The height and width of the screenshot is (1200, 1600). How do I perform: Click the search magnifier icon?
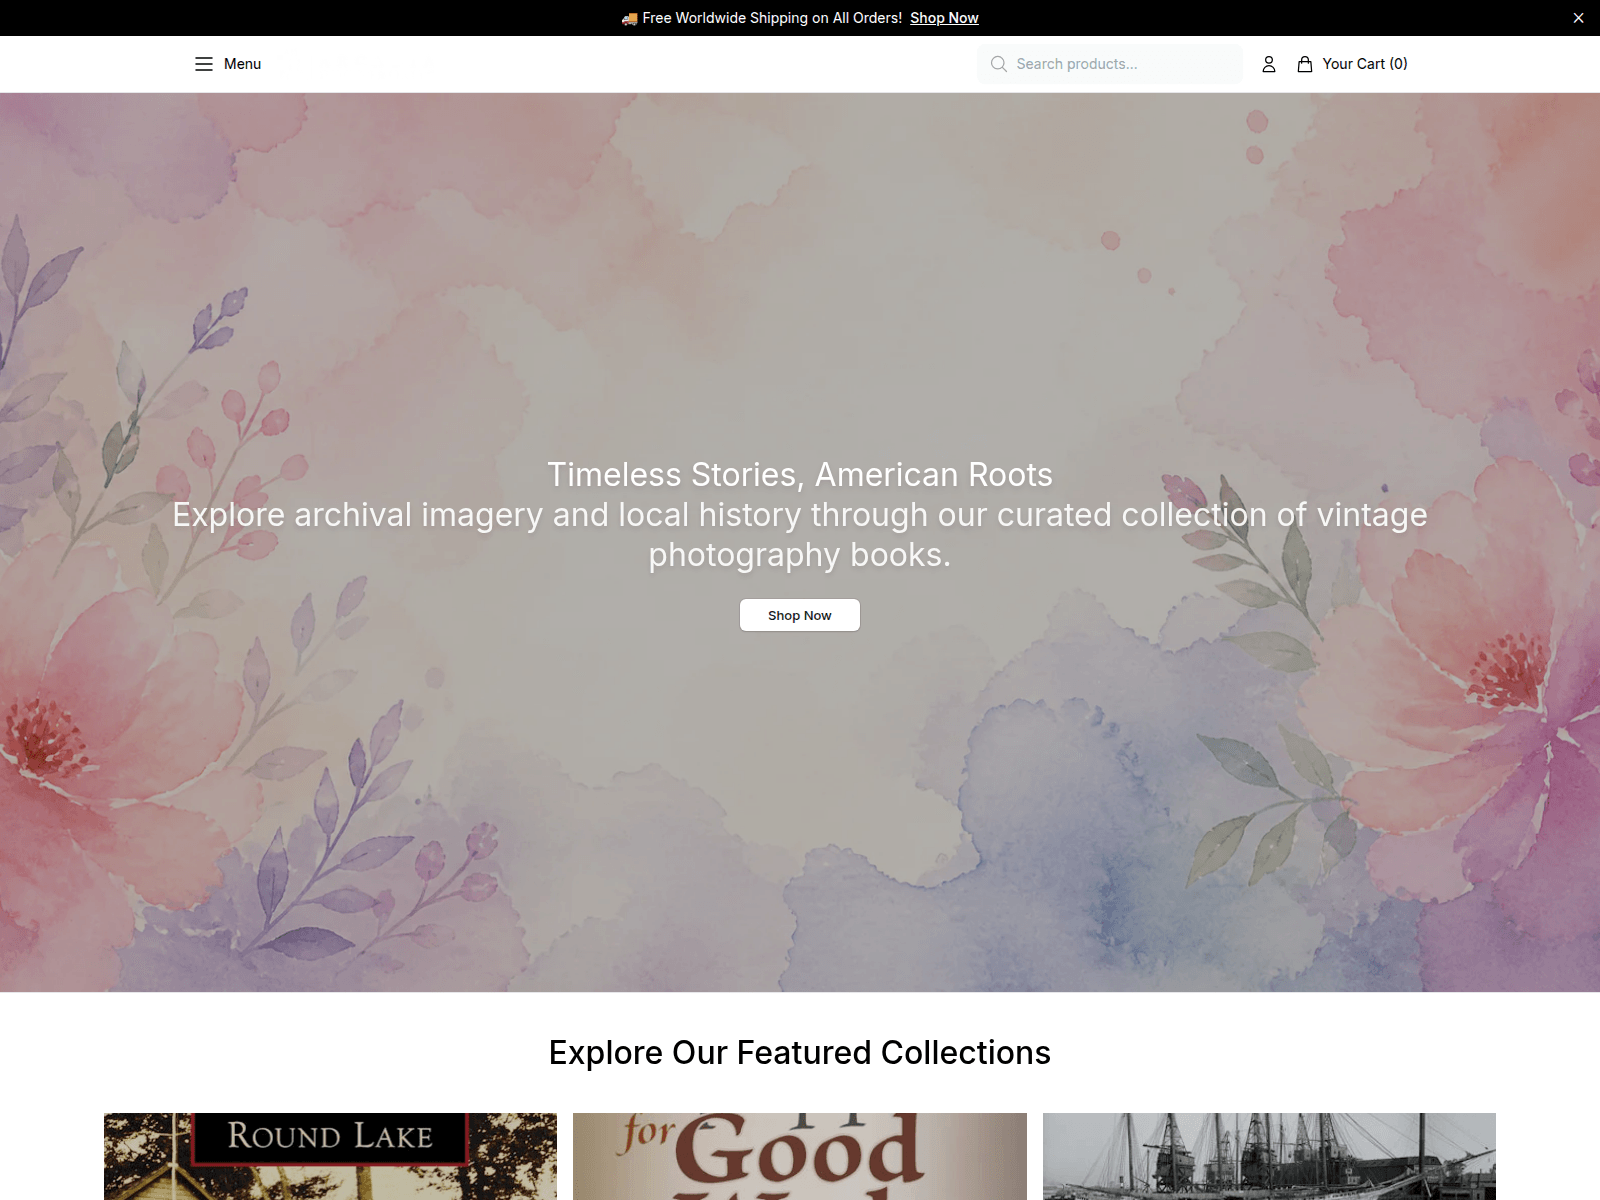pos(998,64)
